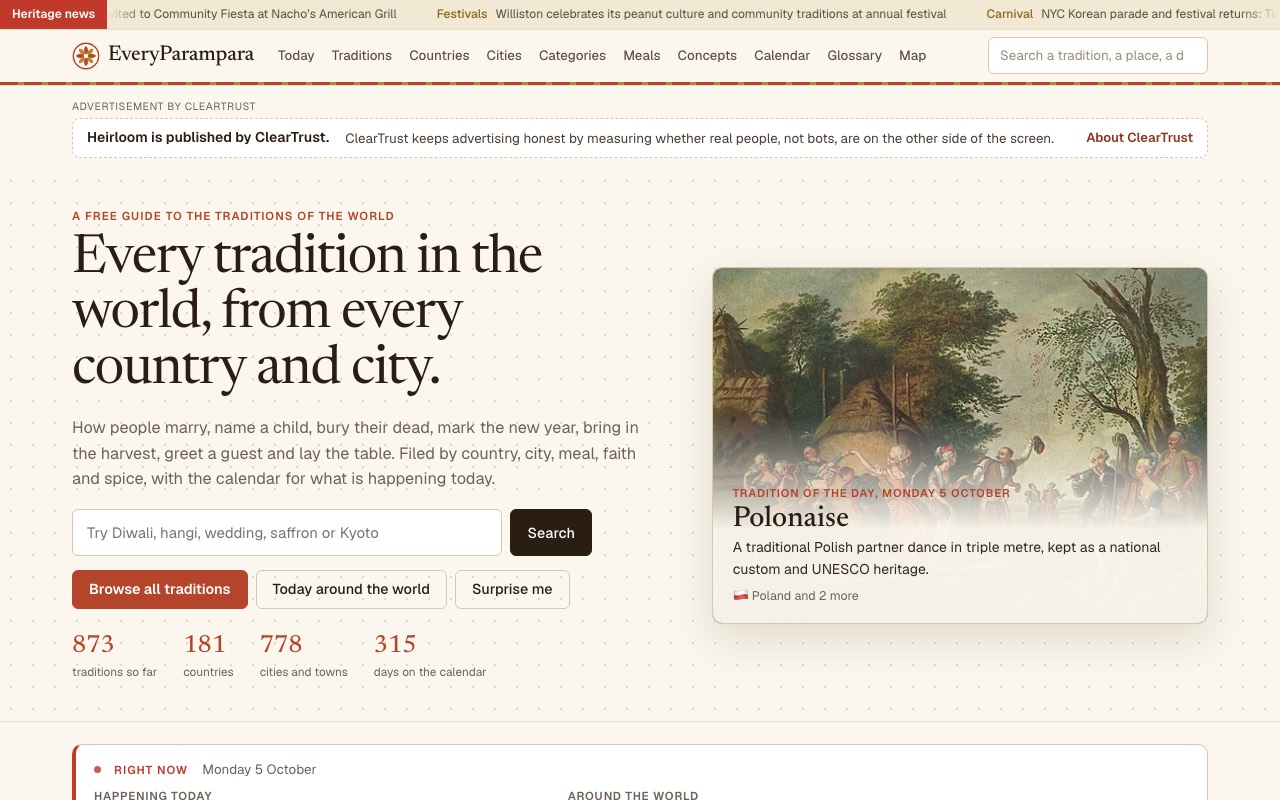Click Heirloom is published by ClearTrust text

pyautogui.click(x=208, y=138)
